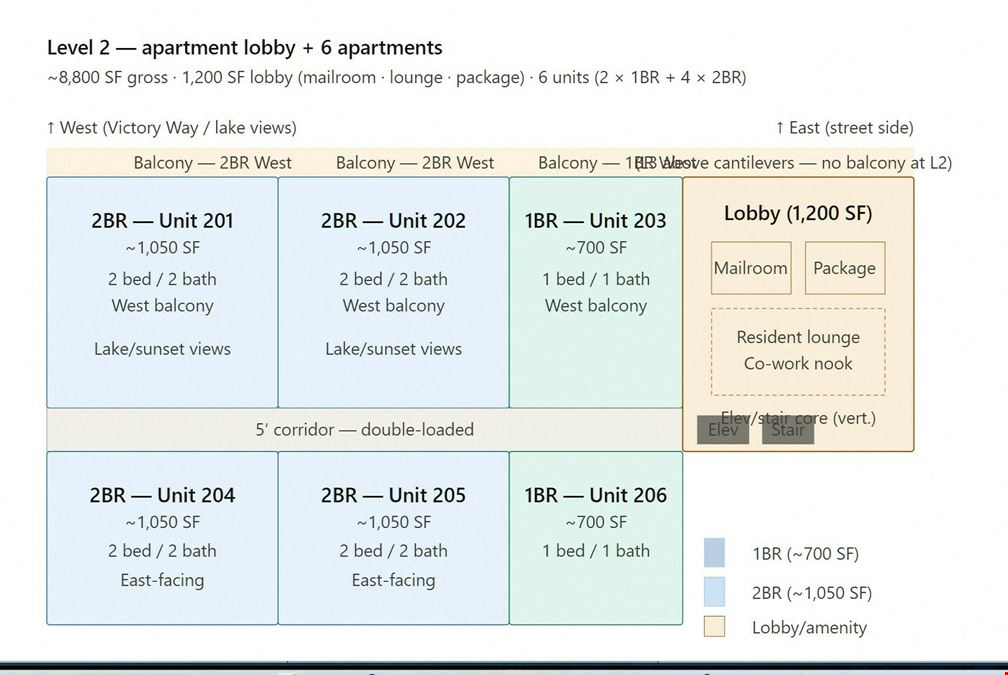Screen dimensions: 1008x675
Task: Click the 1BR legend color swatch
Action: click(714, 553)
